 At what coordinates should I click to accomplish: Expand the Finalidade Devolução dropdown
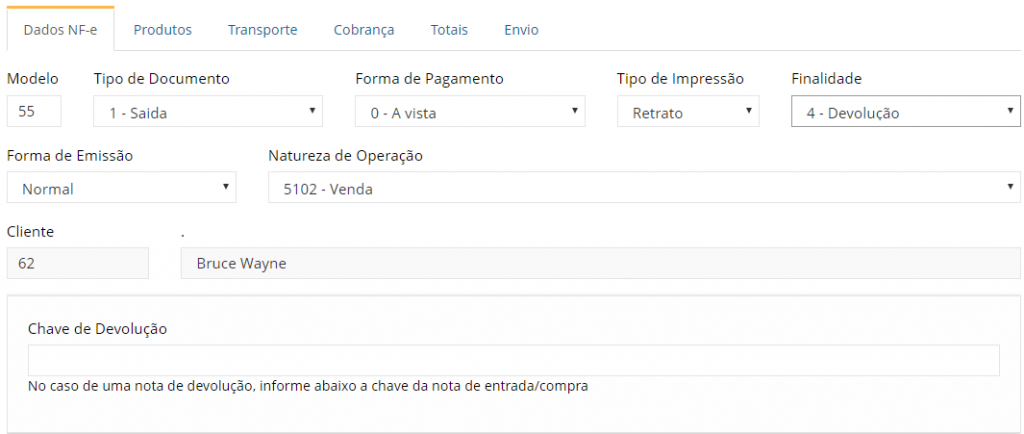[906, 112]
